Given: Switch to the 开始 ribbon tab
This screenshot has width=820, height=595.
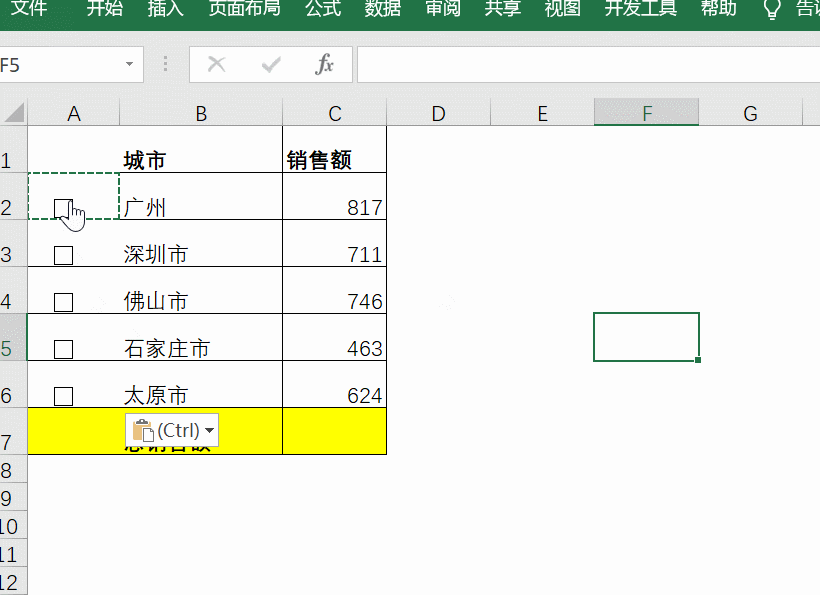Looking at the screenshot, I should point(104,8).
